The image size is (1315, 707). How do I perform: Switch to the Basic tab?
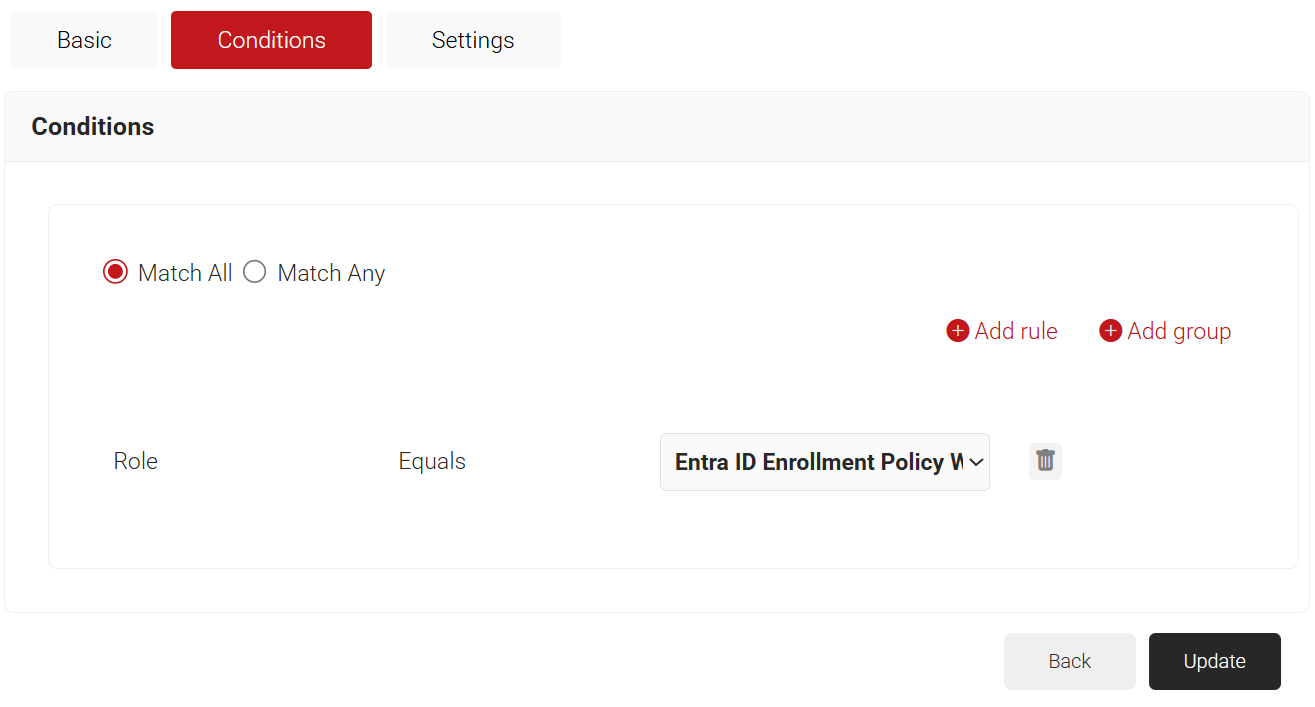coord(84,40)
